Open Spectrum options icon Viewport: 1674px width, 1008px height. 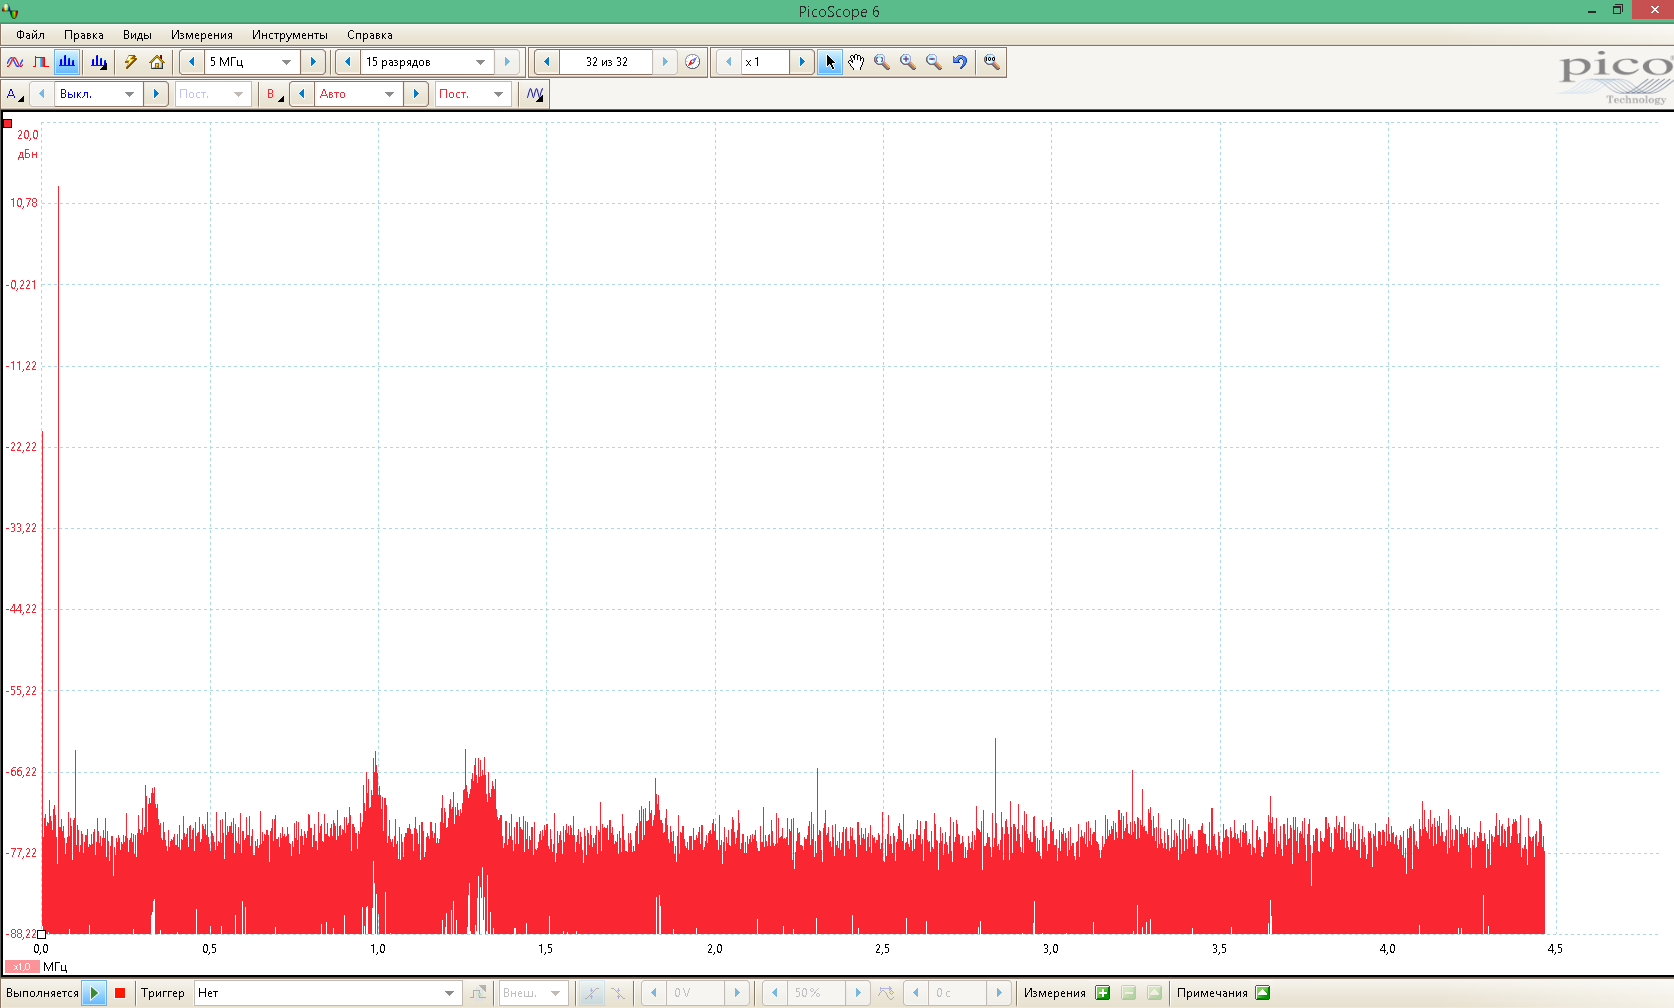(x=99, y=62)
